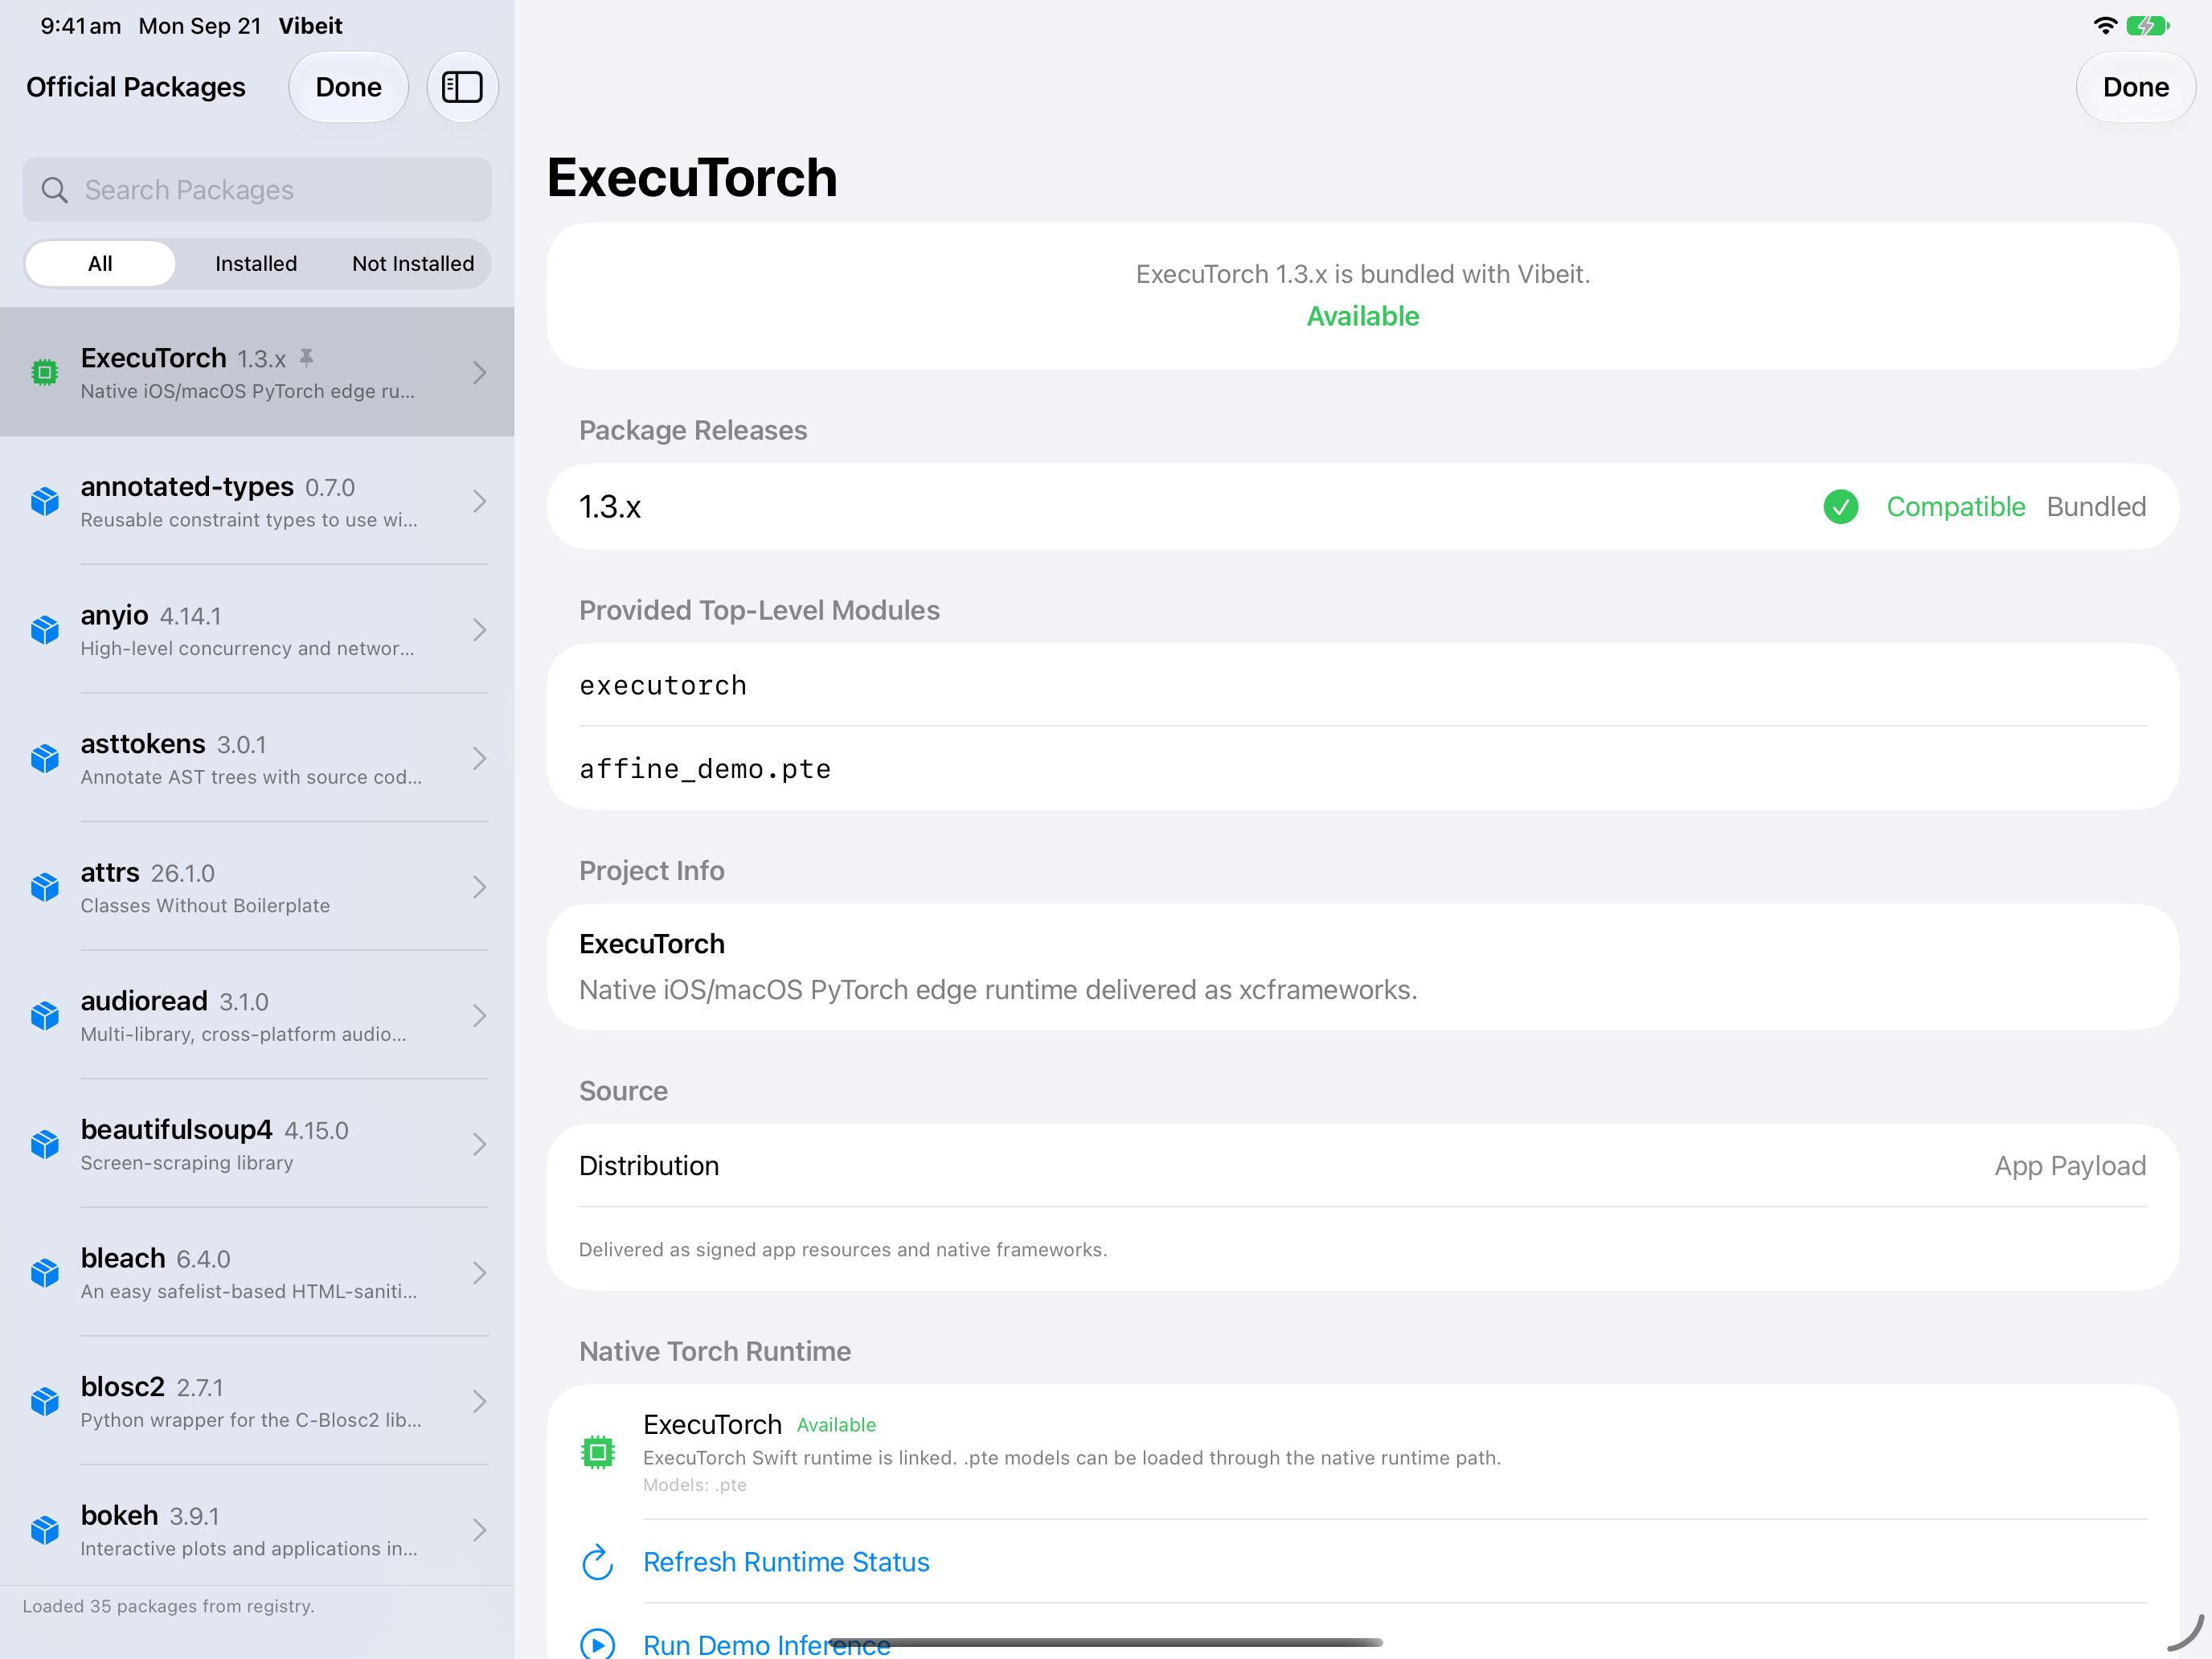
Task: Click the pin icon beside ExecuTorch 1.3.x
Action: (x=307, y=358)
